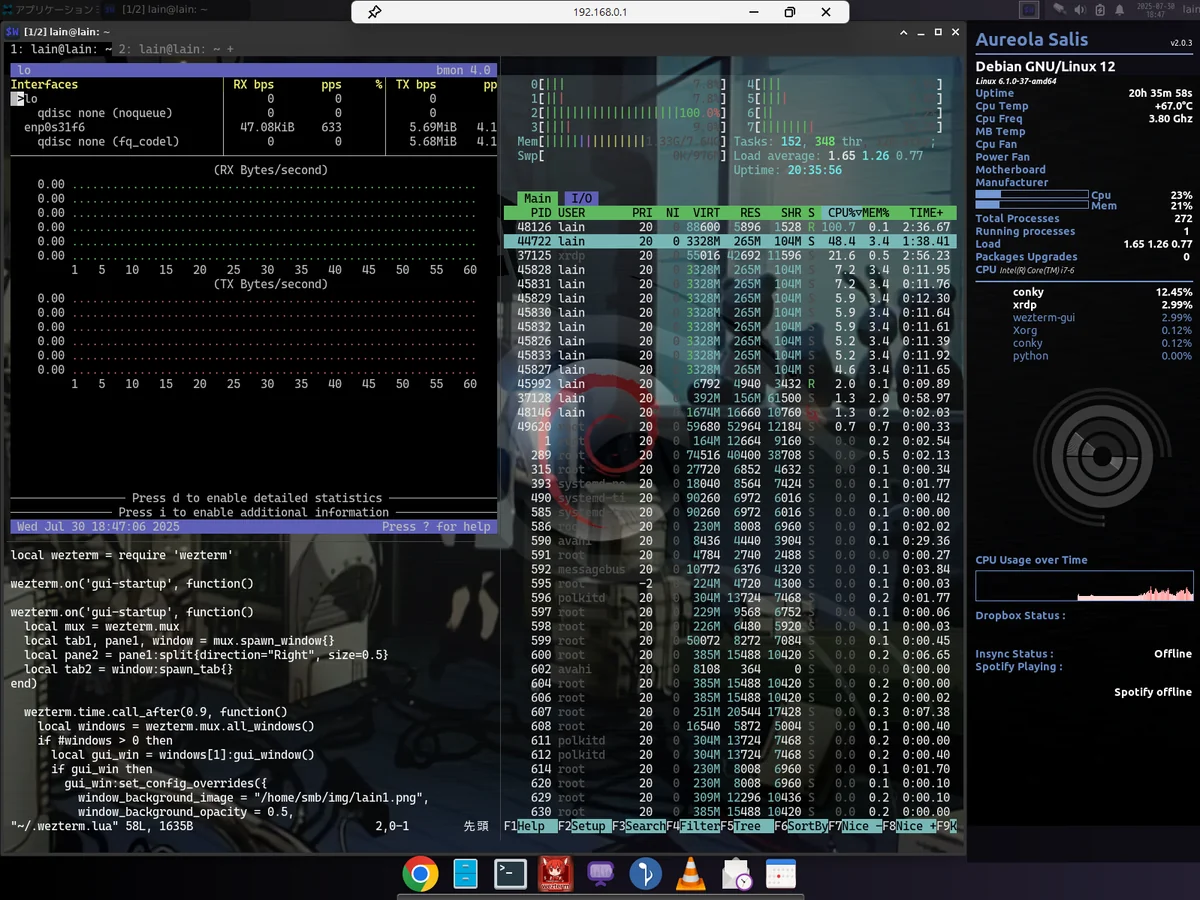Open the mail clock icon in the dock
1200x900 pixels.
tap(736, 875)
